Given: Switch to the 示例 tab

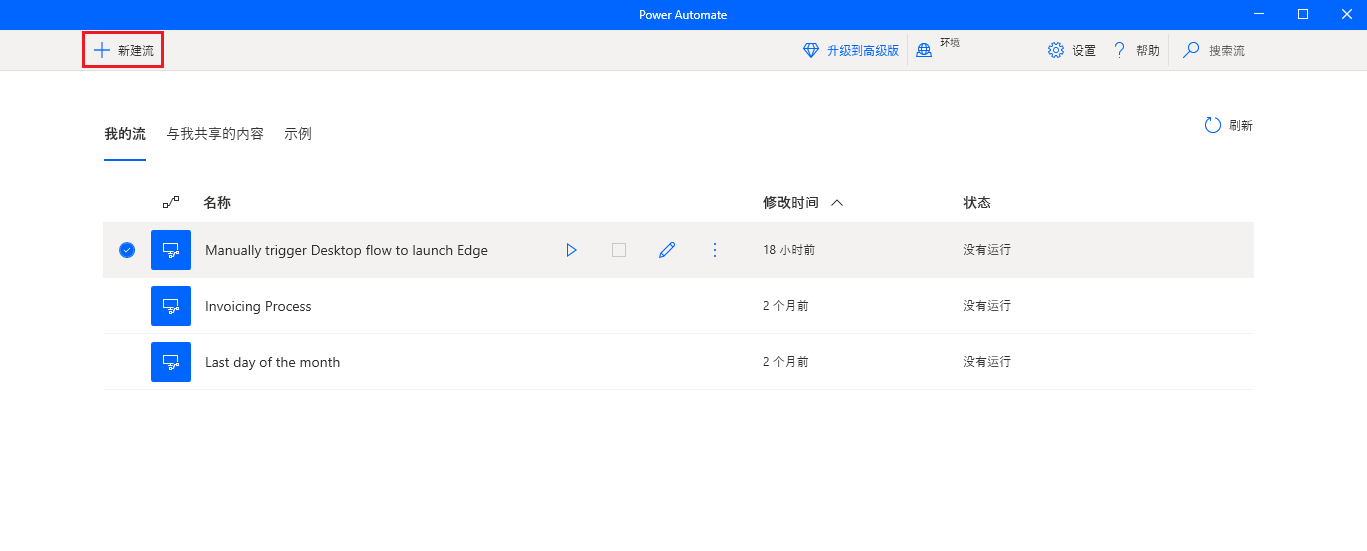Looking at the screenshot, I should coord(298,133).
